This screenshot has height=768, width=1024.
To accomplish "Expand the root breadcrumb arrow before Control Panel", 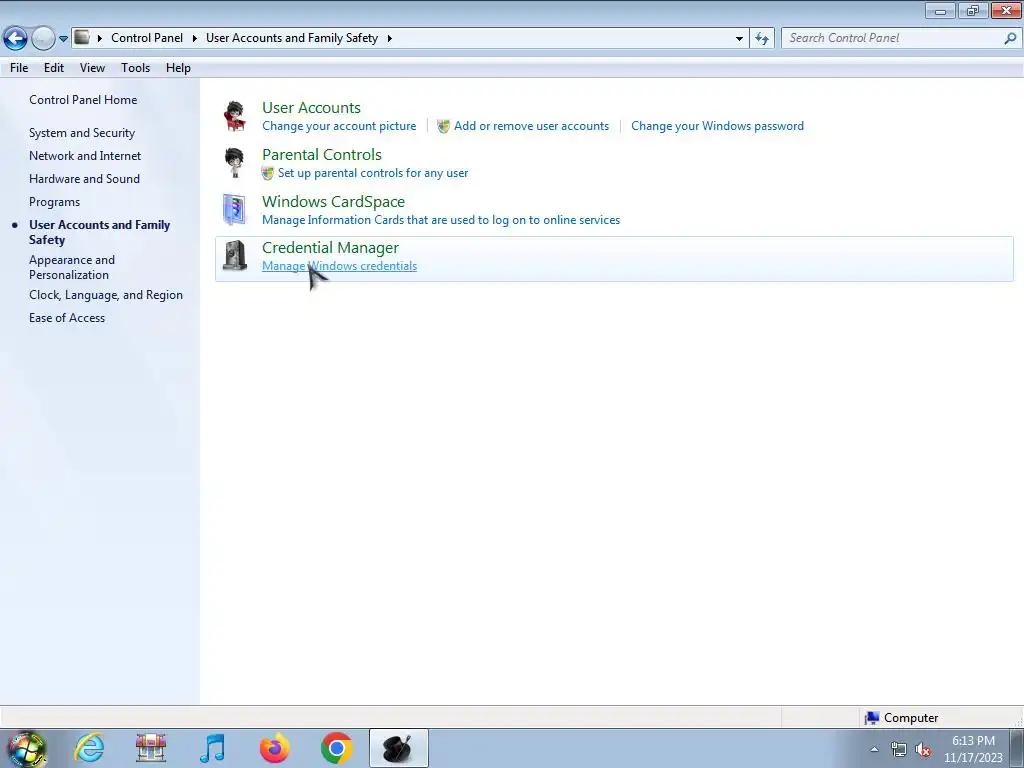I will coord(100,38).
